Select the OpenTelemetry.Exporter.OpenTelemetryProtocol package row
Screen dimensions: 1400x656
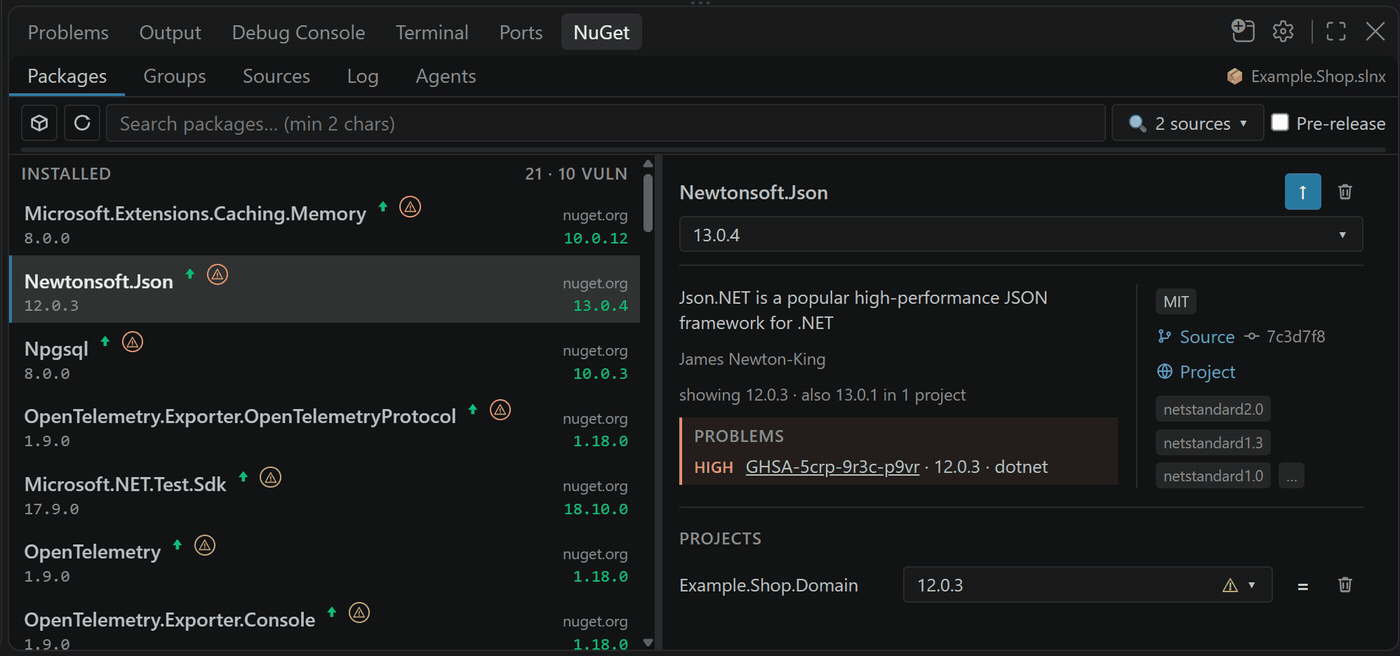click(x=325, y=425)
